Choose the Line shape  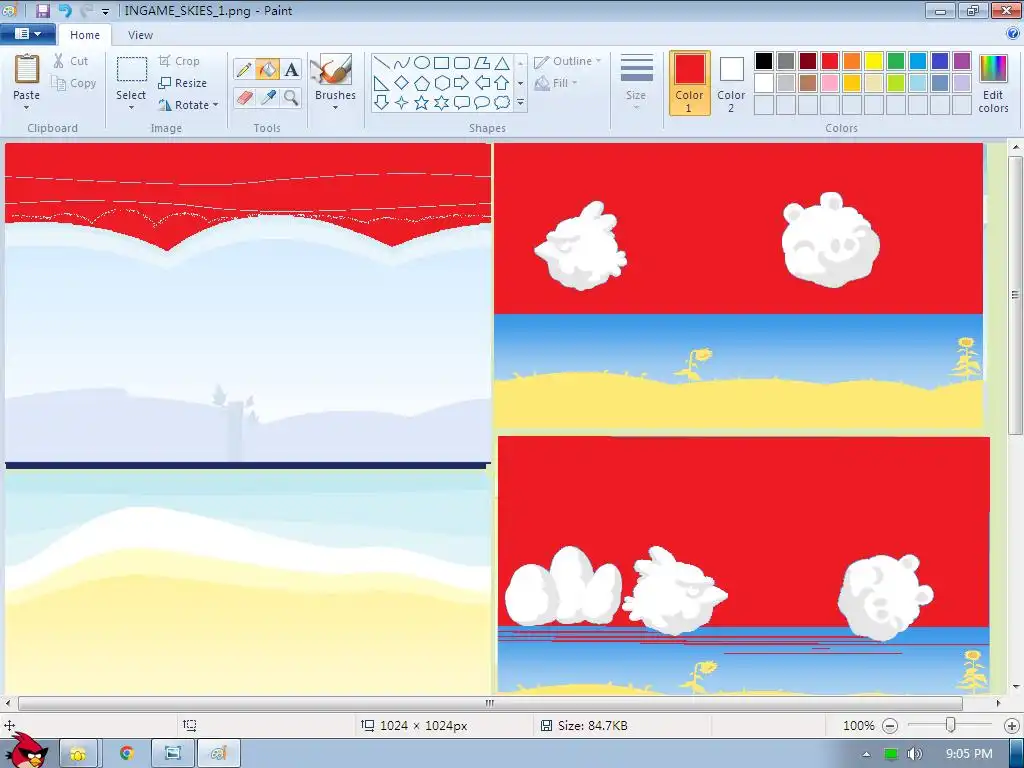point(381,63)
